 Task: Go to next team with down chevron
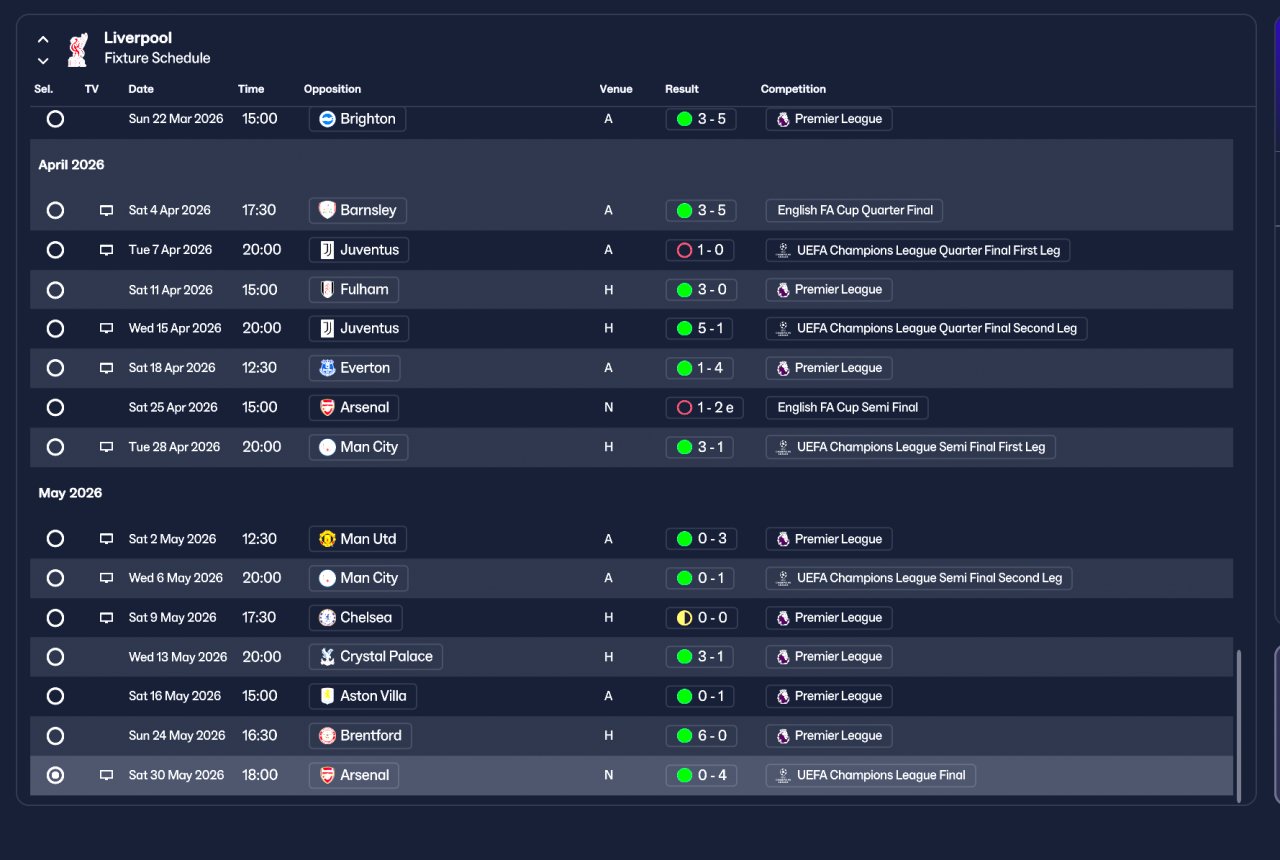pos(43,61)
